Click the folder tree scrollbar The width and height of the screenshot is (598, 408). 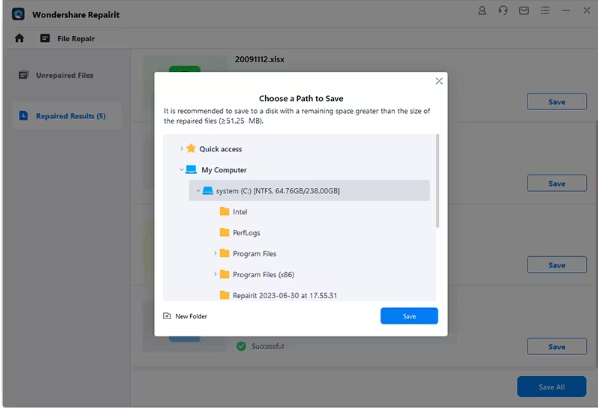437,181
